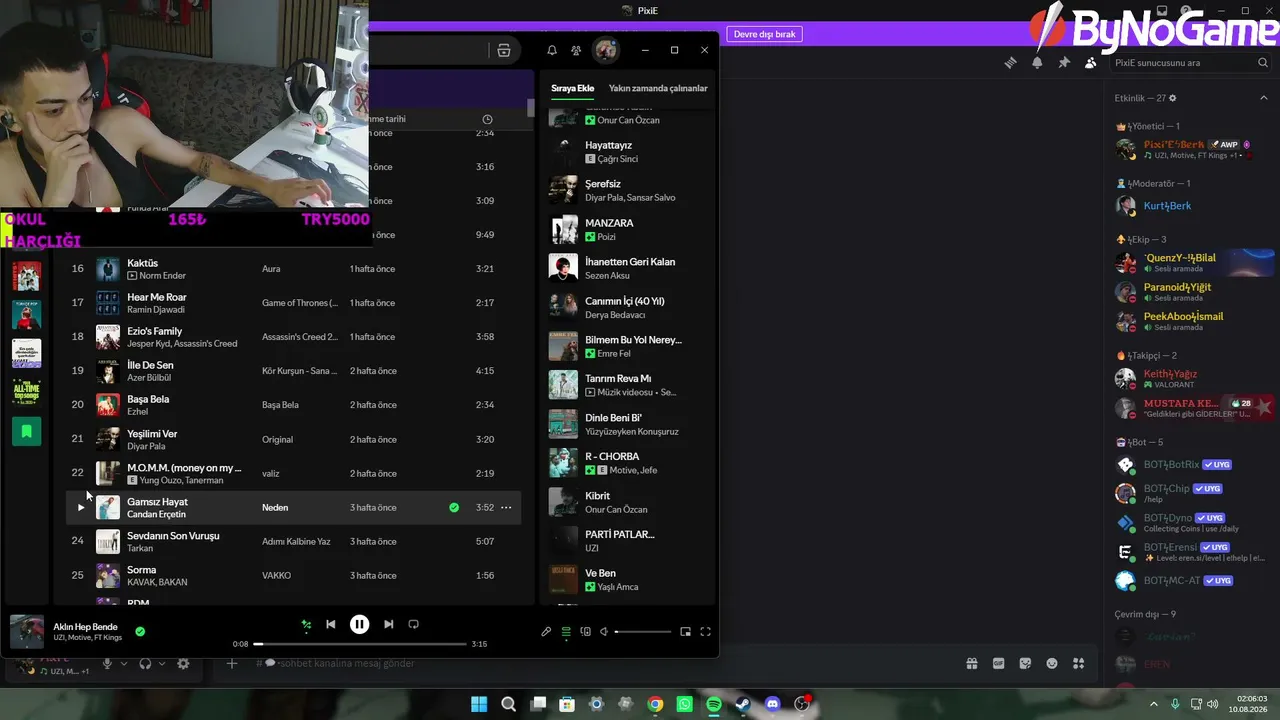
Task: Sort playlist by the duration clock header
Action: pos(487,119)
